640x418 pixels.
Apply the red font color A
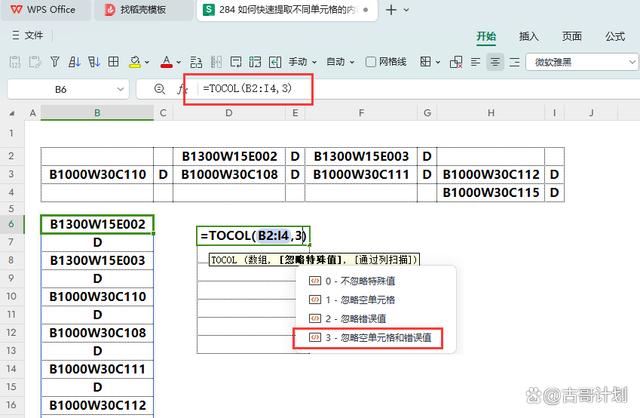(x=167, y=62)
